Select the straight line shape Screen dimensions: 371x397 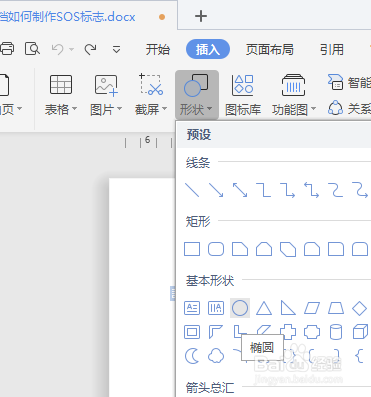click(192, 190)
